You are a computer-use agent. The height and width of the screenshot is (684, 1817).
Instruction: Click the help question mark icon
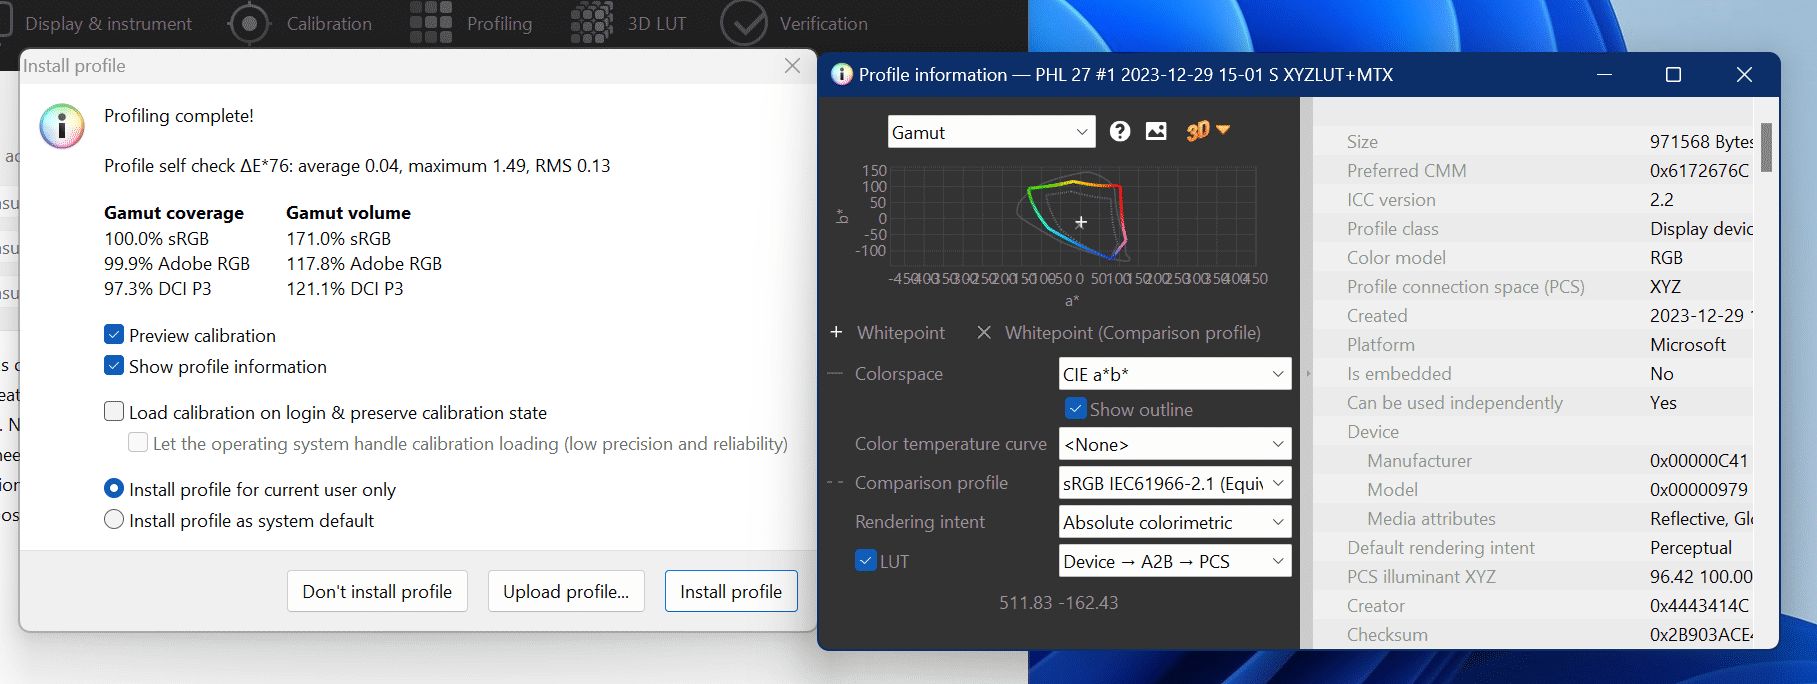point(1120,131)
